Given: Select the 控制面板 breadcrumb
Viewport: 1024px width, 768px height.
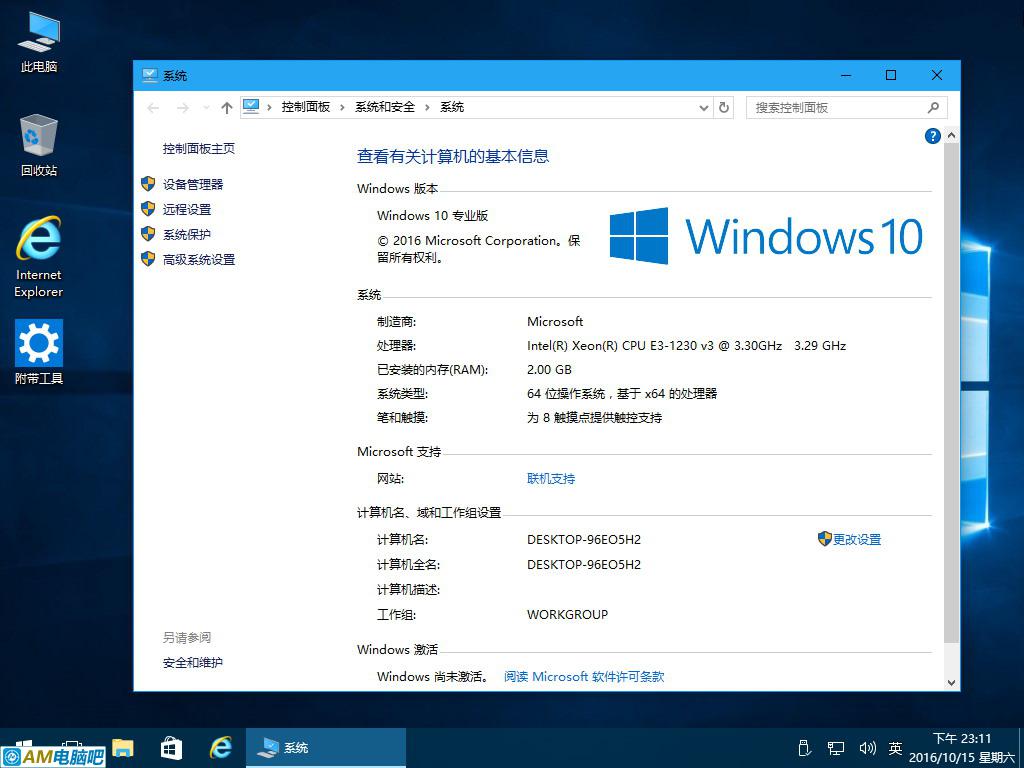Looking at the screenshot, I should pyautogui.click(x=306, y=107).
